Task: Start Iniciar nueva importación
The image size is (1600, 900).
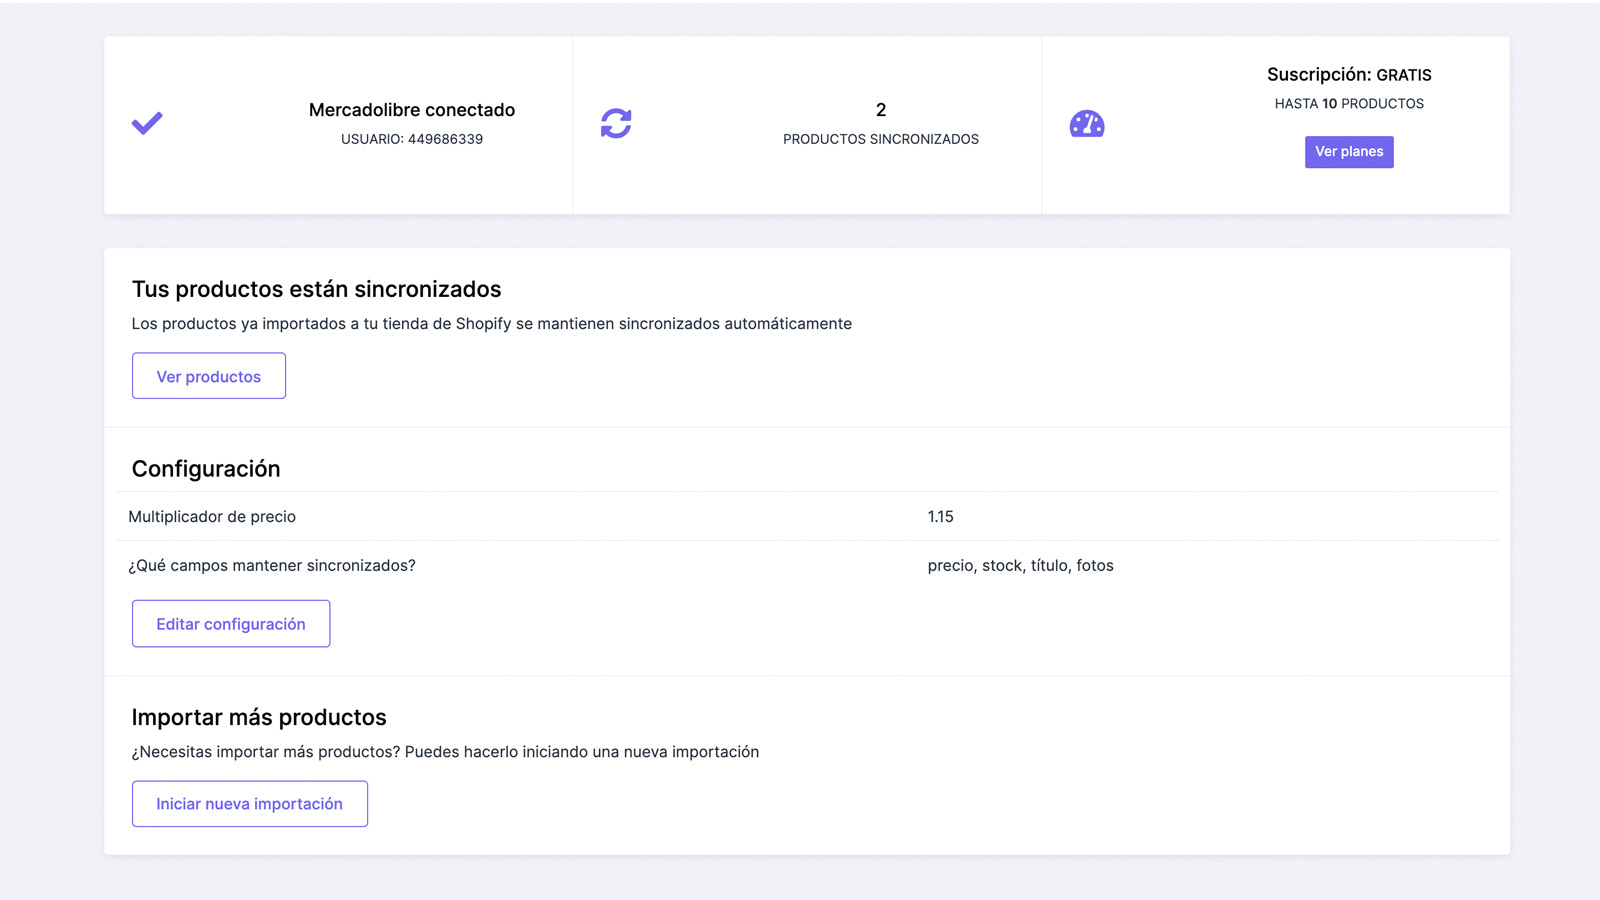Action: point(250,804)
